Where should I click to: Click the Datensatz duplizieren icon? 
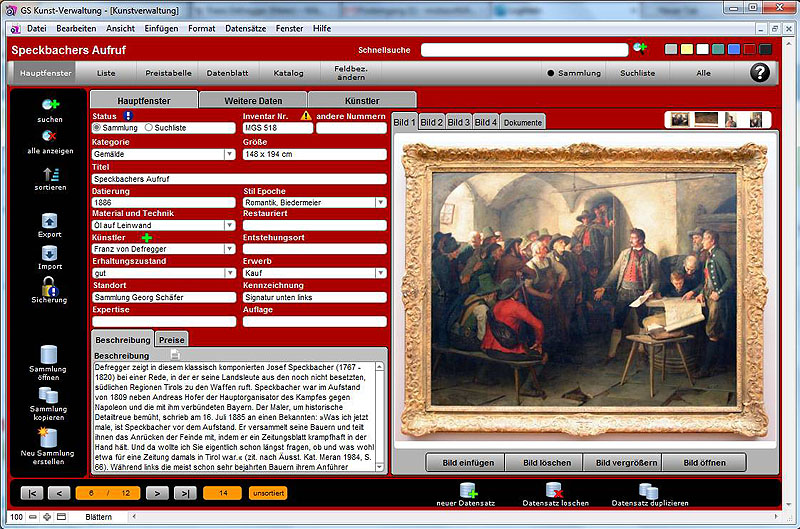click(x=648, y=491)
